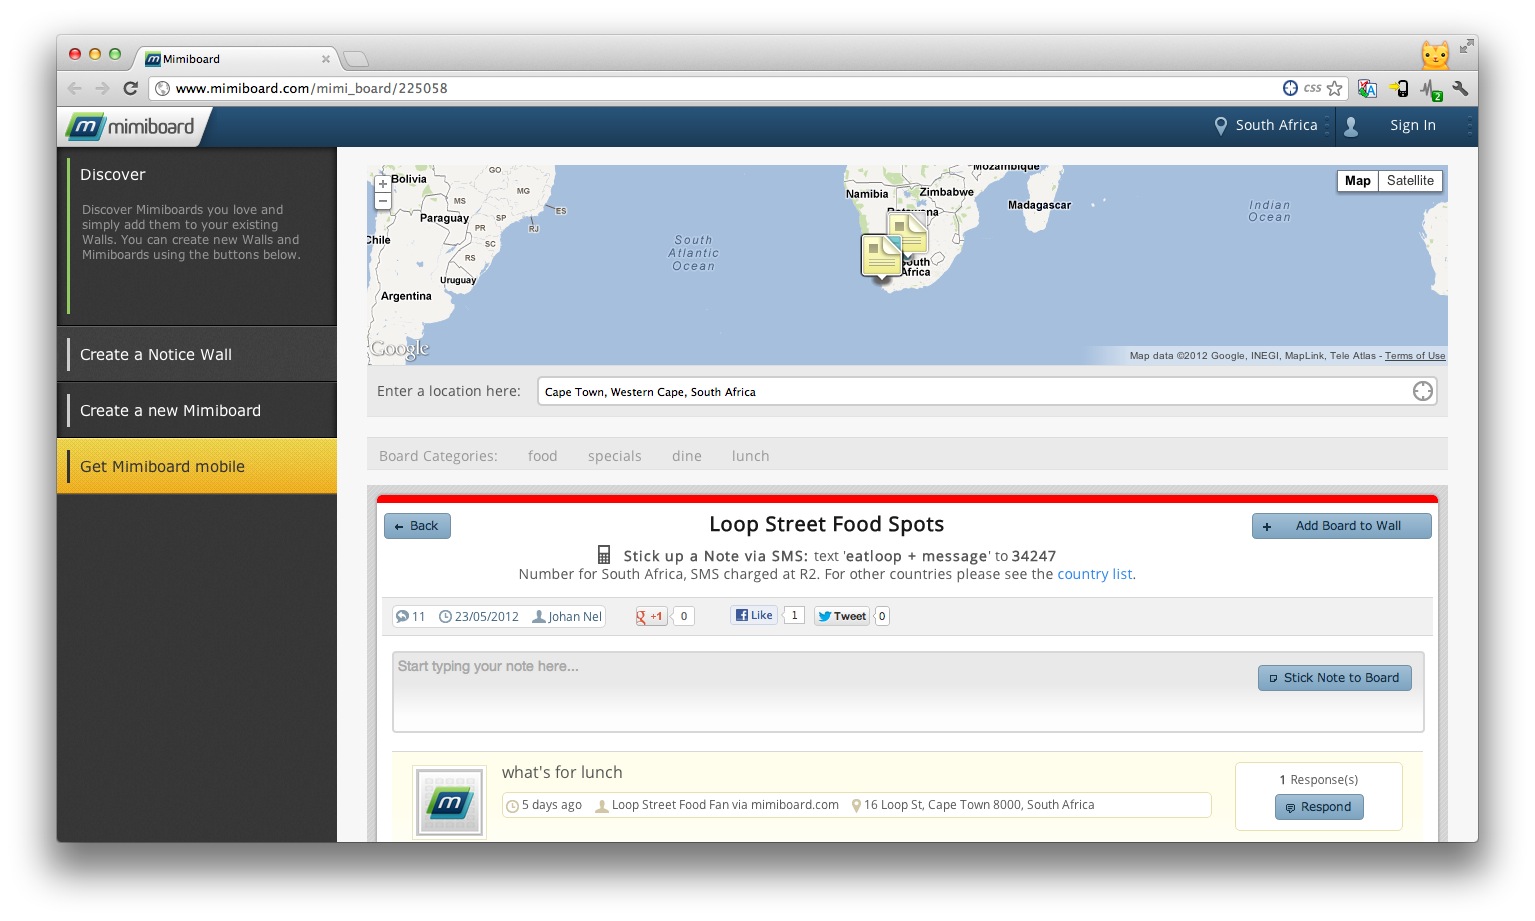
Task: Select the Mimiboard browser tab
Action: click(x=235, y=59)
